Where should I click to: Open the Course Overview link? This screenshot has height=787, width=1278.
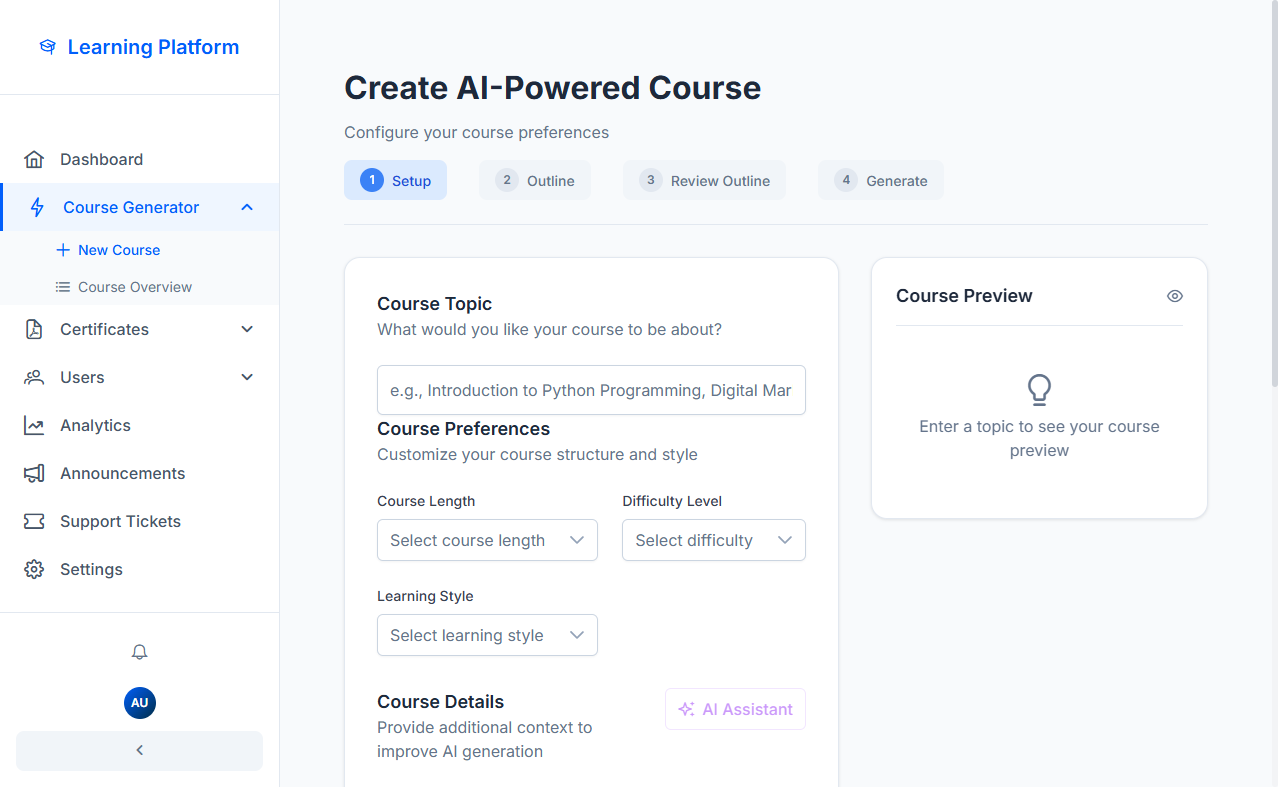[x=134, y=287]
